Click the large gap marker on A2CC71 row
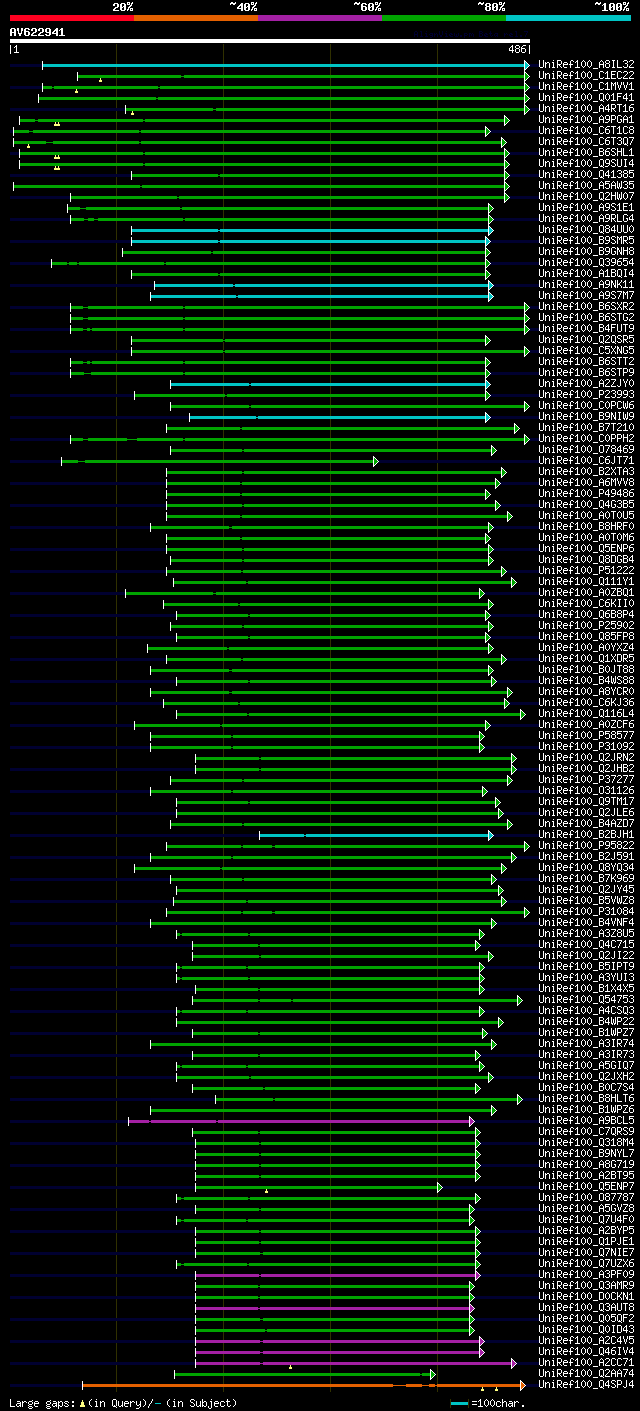Screen dimensions: 640x1411 291,1367
